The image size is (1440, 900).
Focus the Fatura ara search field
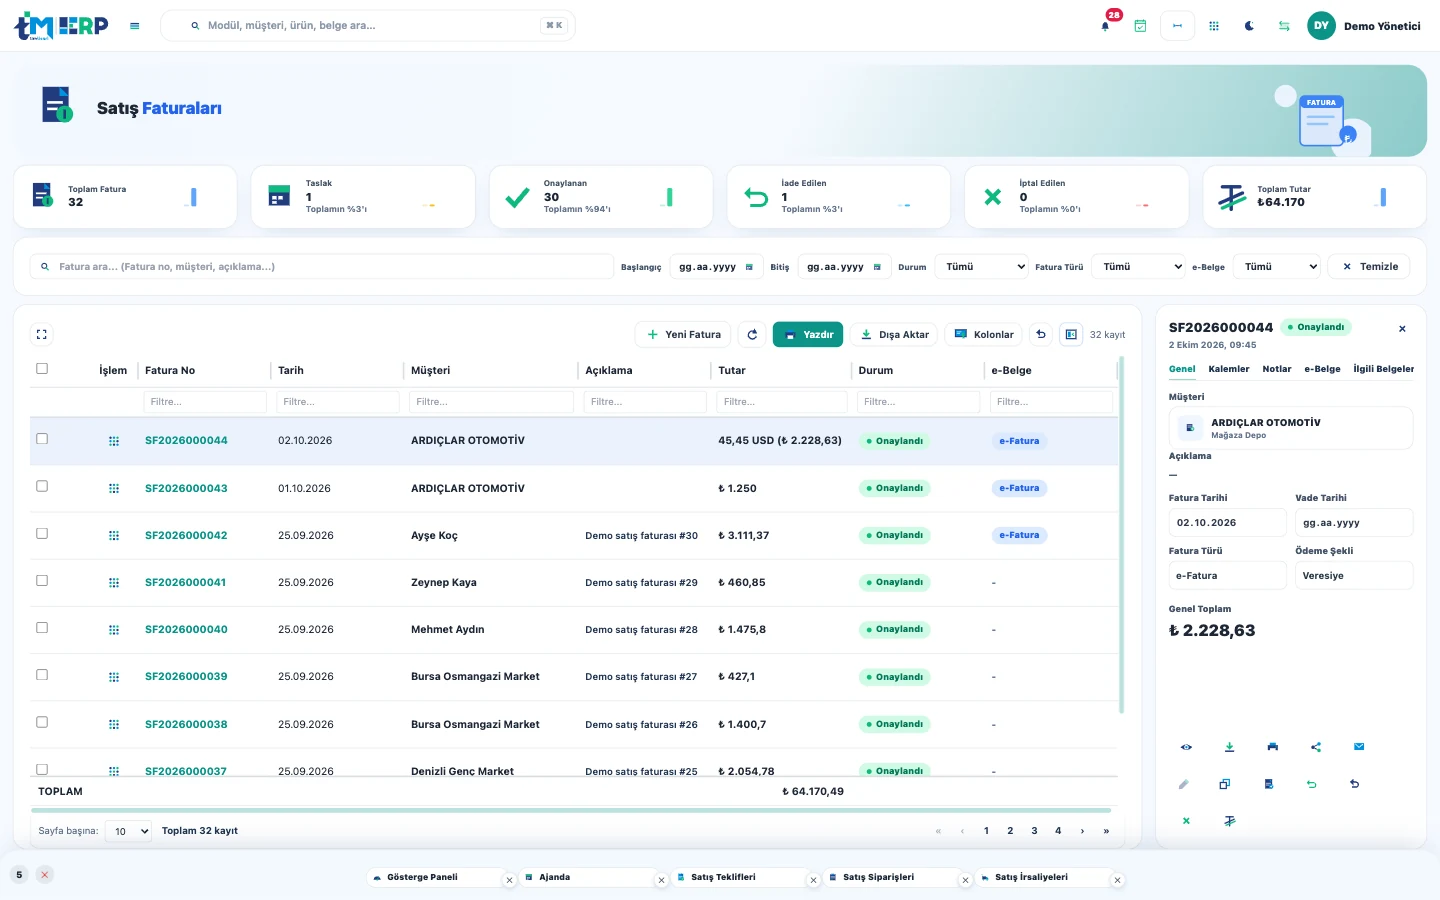pyautogui.click(x=322, y=267)
